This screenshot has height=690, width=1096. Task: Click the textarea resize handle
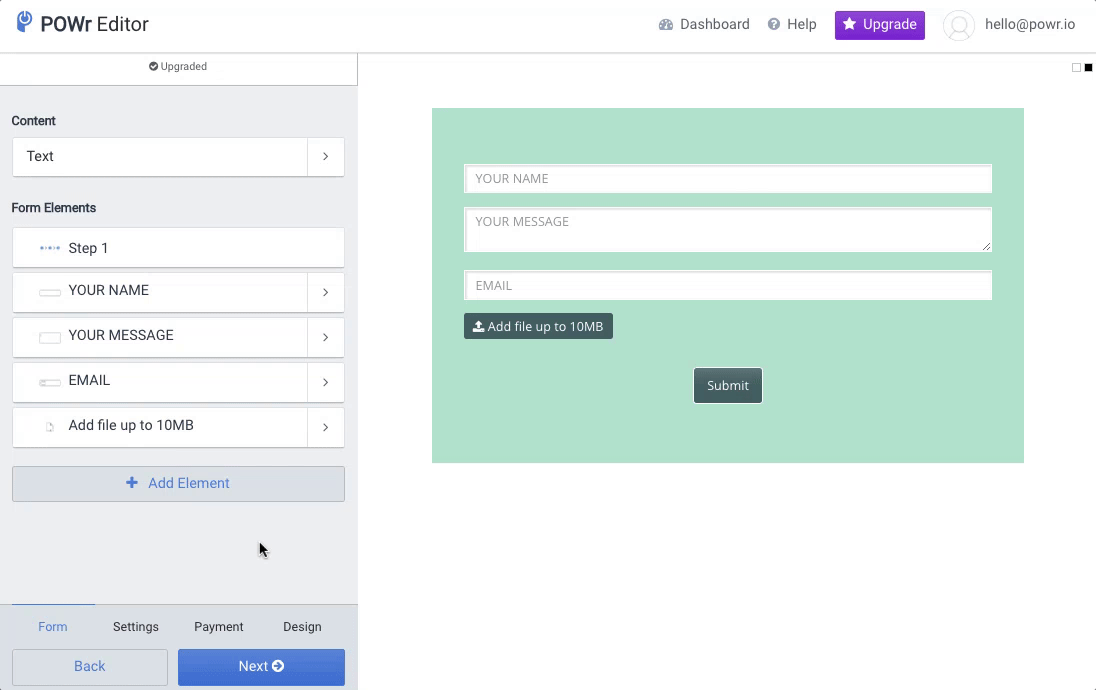986,246
